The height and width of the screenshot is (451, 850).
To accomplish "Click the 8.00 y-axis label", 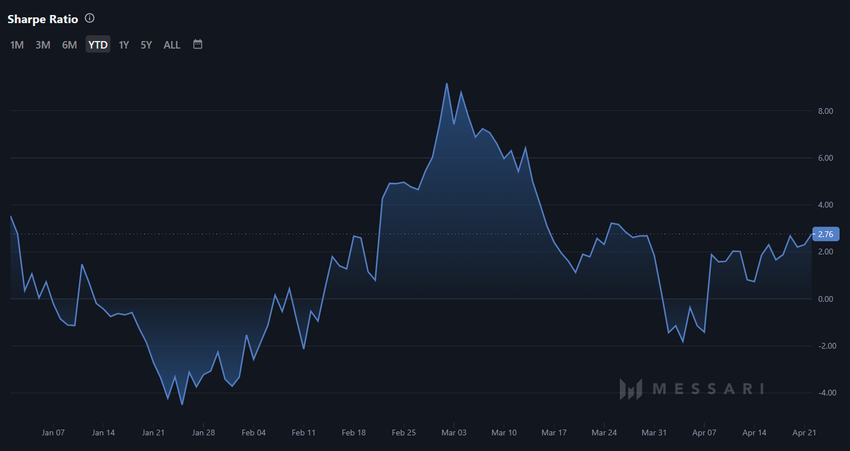I will (826, 111).
